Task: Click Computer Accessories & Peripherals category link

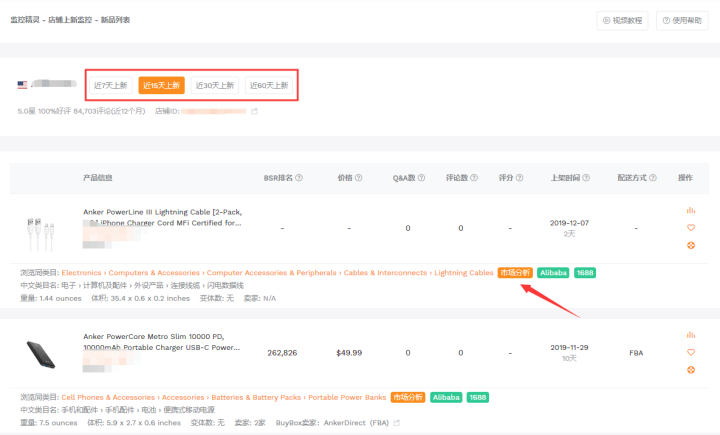Action: point(271,273)
